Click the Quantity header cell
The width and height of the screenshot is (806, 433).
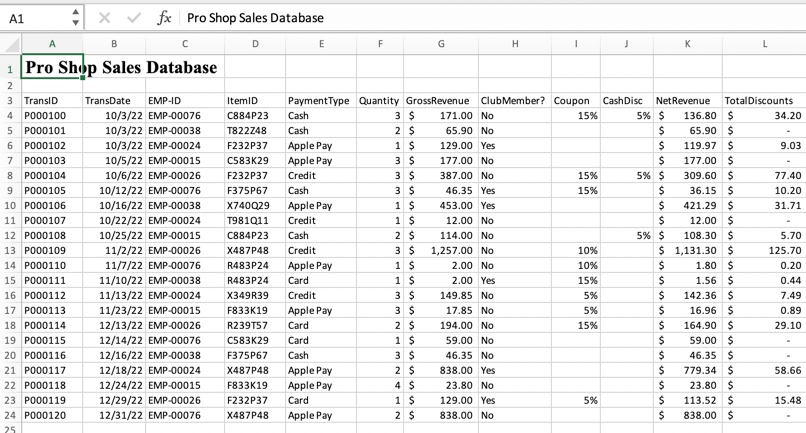point(380,101)
